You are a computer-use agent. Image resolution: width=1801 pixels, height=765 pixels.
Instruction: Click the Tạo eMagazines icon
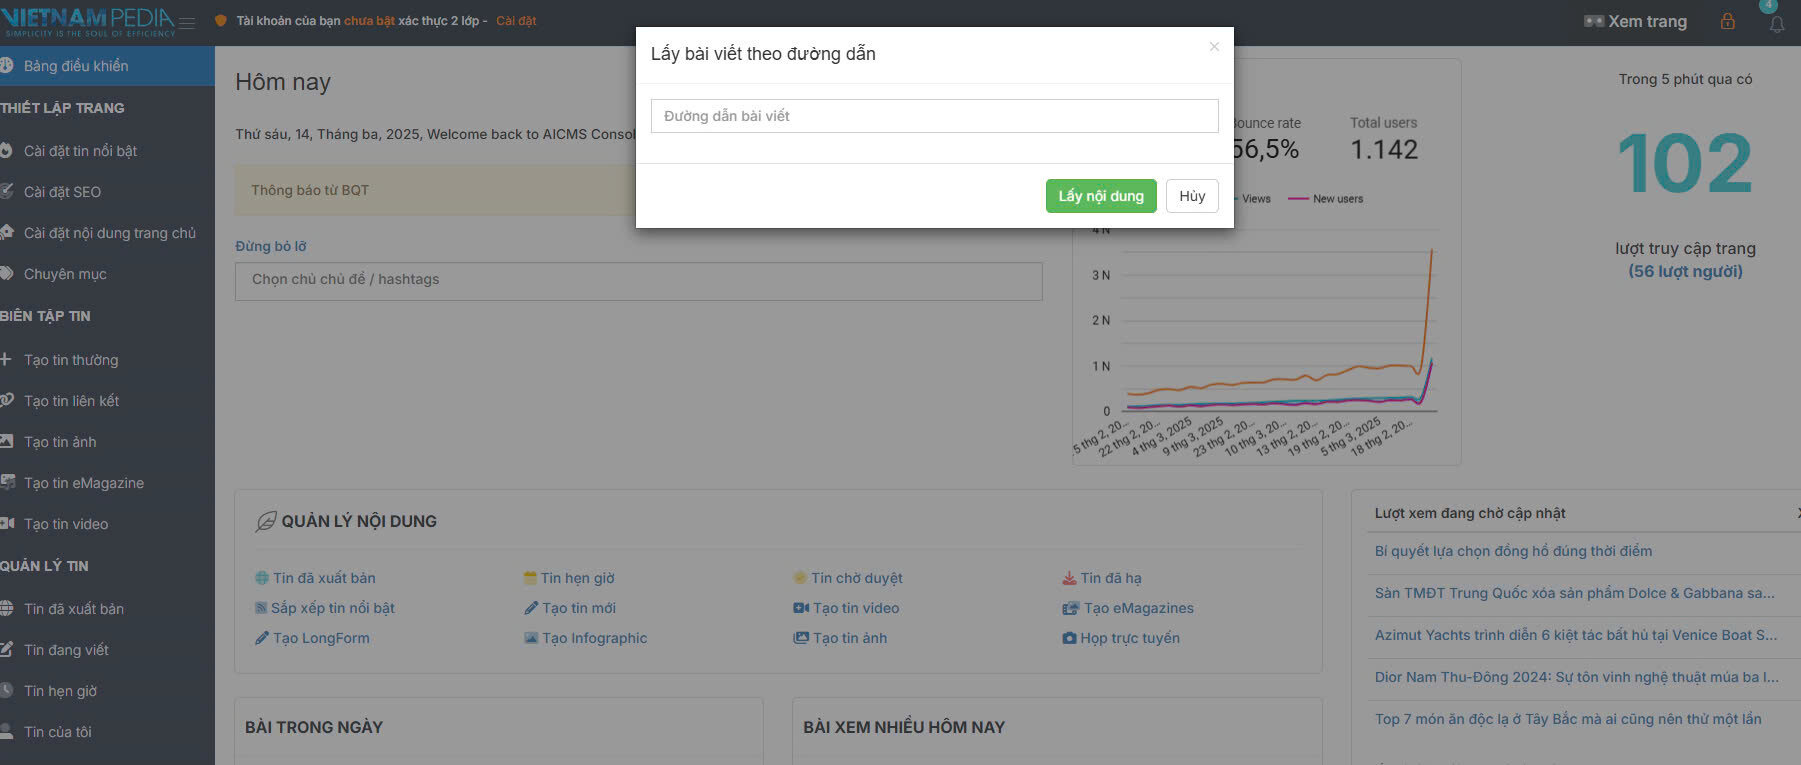1070,608
